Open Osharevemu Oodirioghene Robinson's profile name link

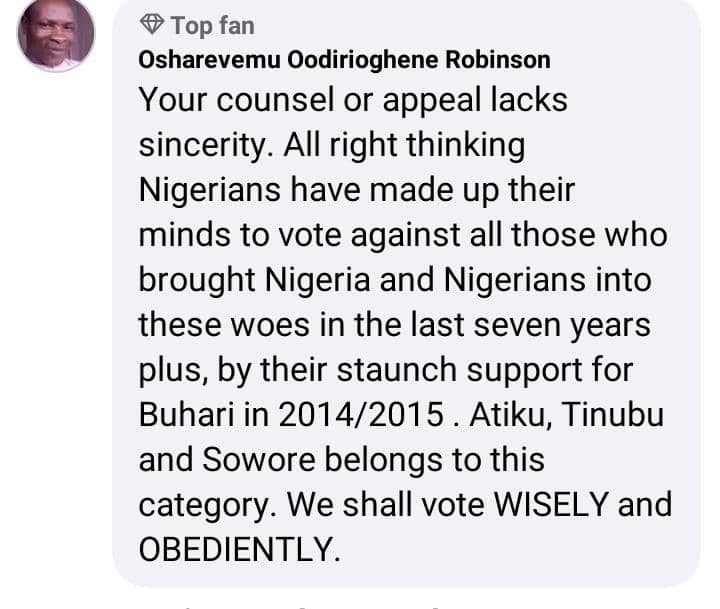[344, 60]
